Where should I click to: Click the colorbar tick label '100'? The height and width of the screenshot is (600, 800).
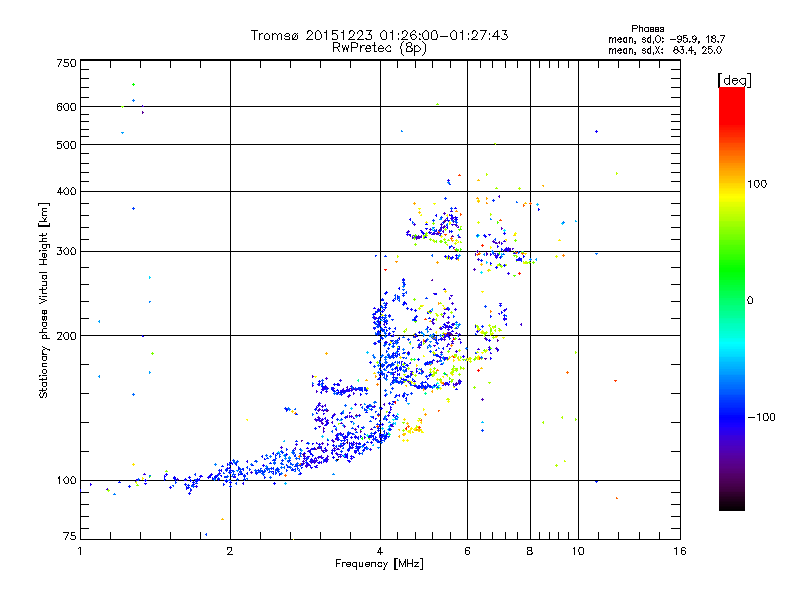(757, 184)
